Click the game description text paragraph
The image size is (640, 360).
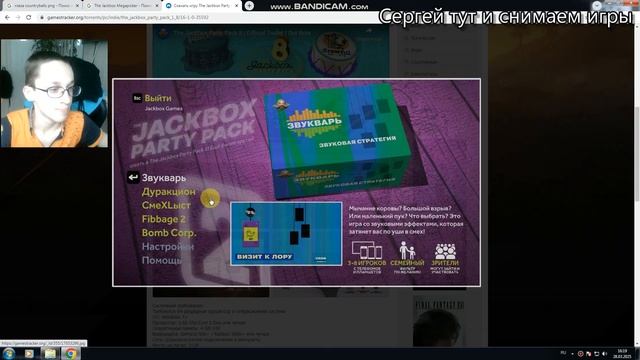point(406,220)
